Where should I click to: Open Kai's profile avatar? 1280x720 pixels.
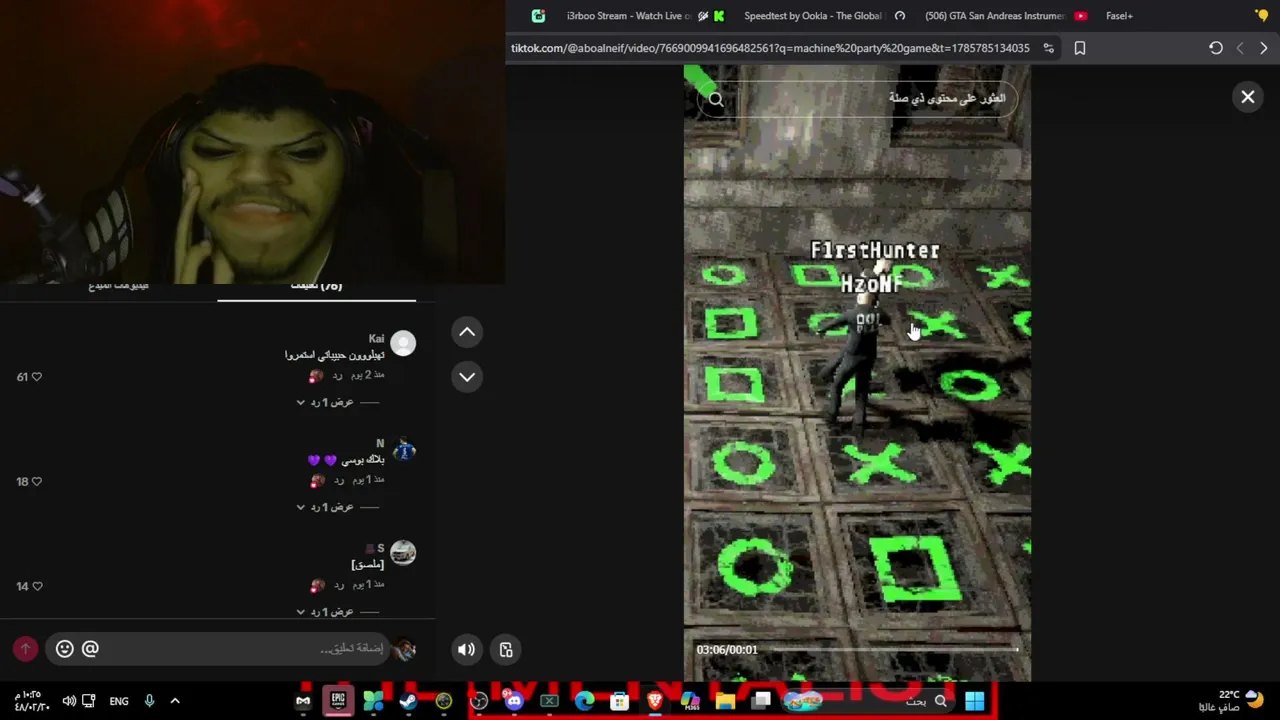tap(403, 343)
